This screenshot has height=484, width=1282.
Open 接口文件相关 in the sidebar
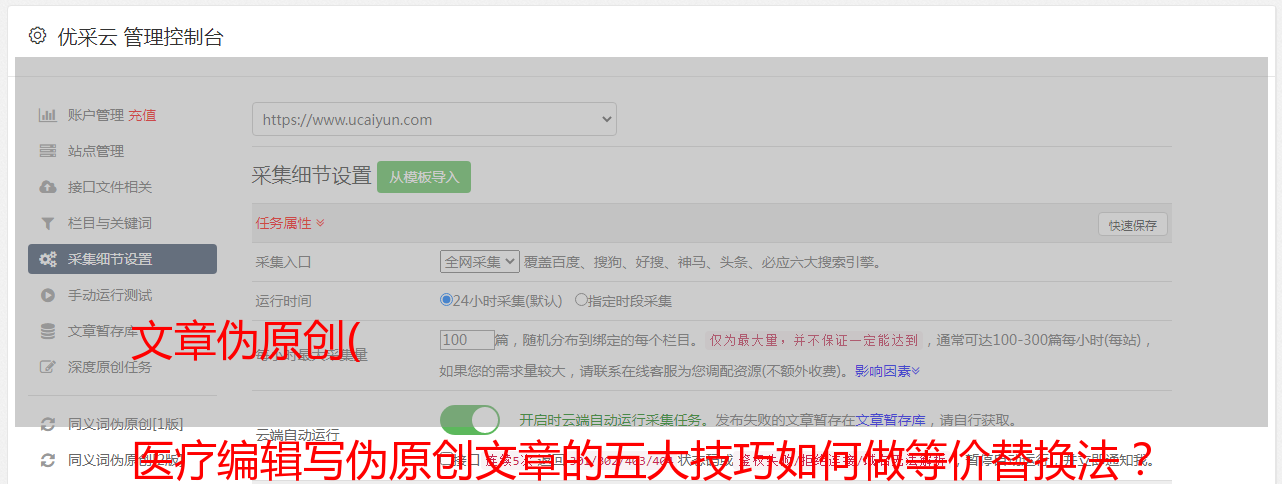110,187
